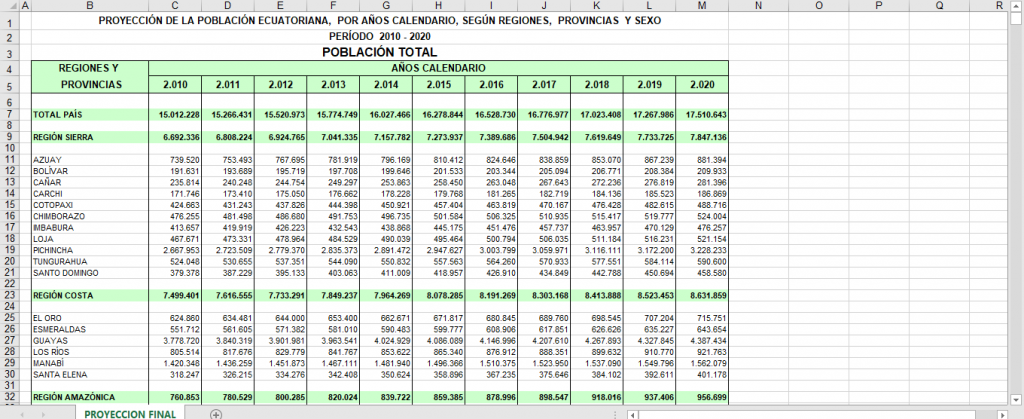Click the horizontal scrollbar left arrow
1024x419 pixels.
tap(632, 414)
